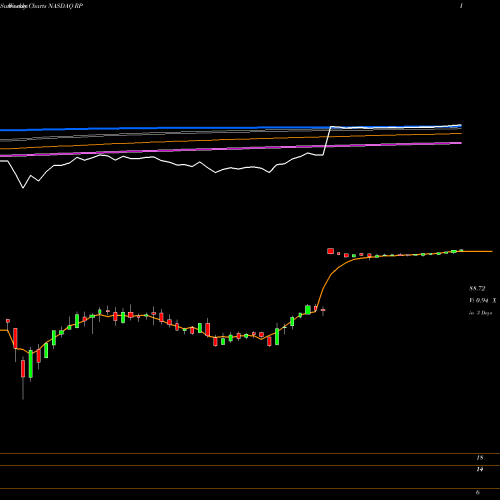Click the lowest long-wick red candle
This screenshot has width=500, height=500.
coord(23,378)
